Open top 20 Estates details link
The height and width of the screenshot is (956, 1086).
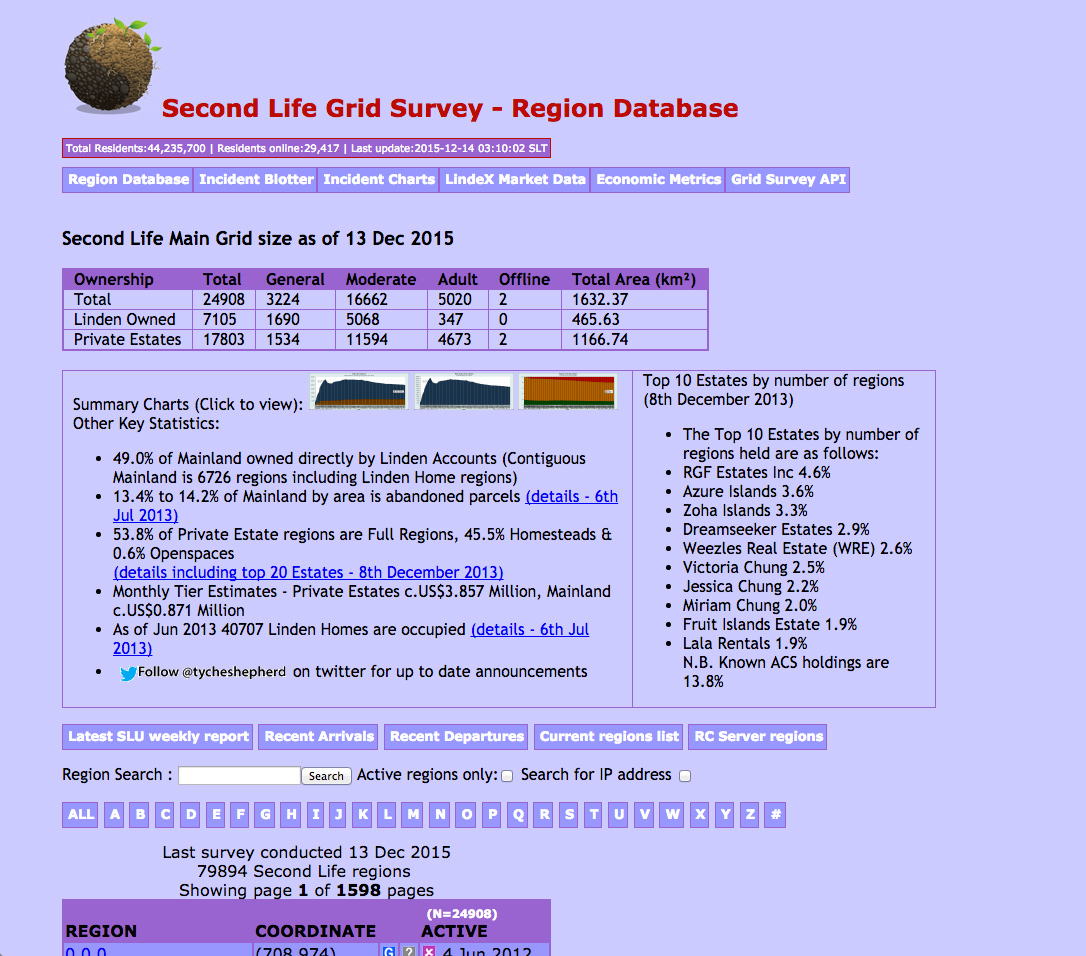click(x=308, y=573)
